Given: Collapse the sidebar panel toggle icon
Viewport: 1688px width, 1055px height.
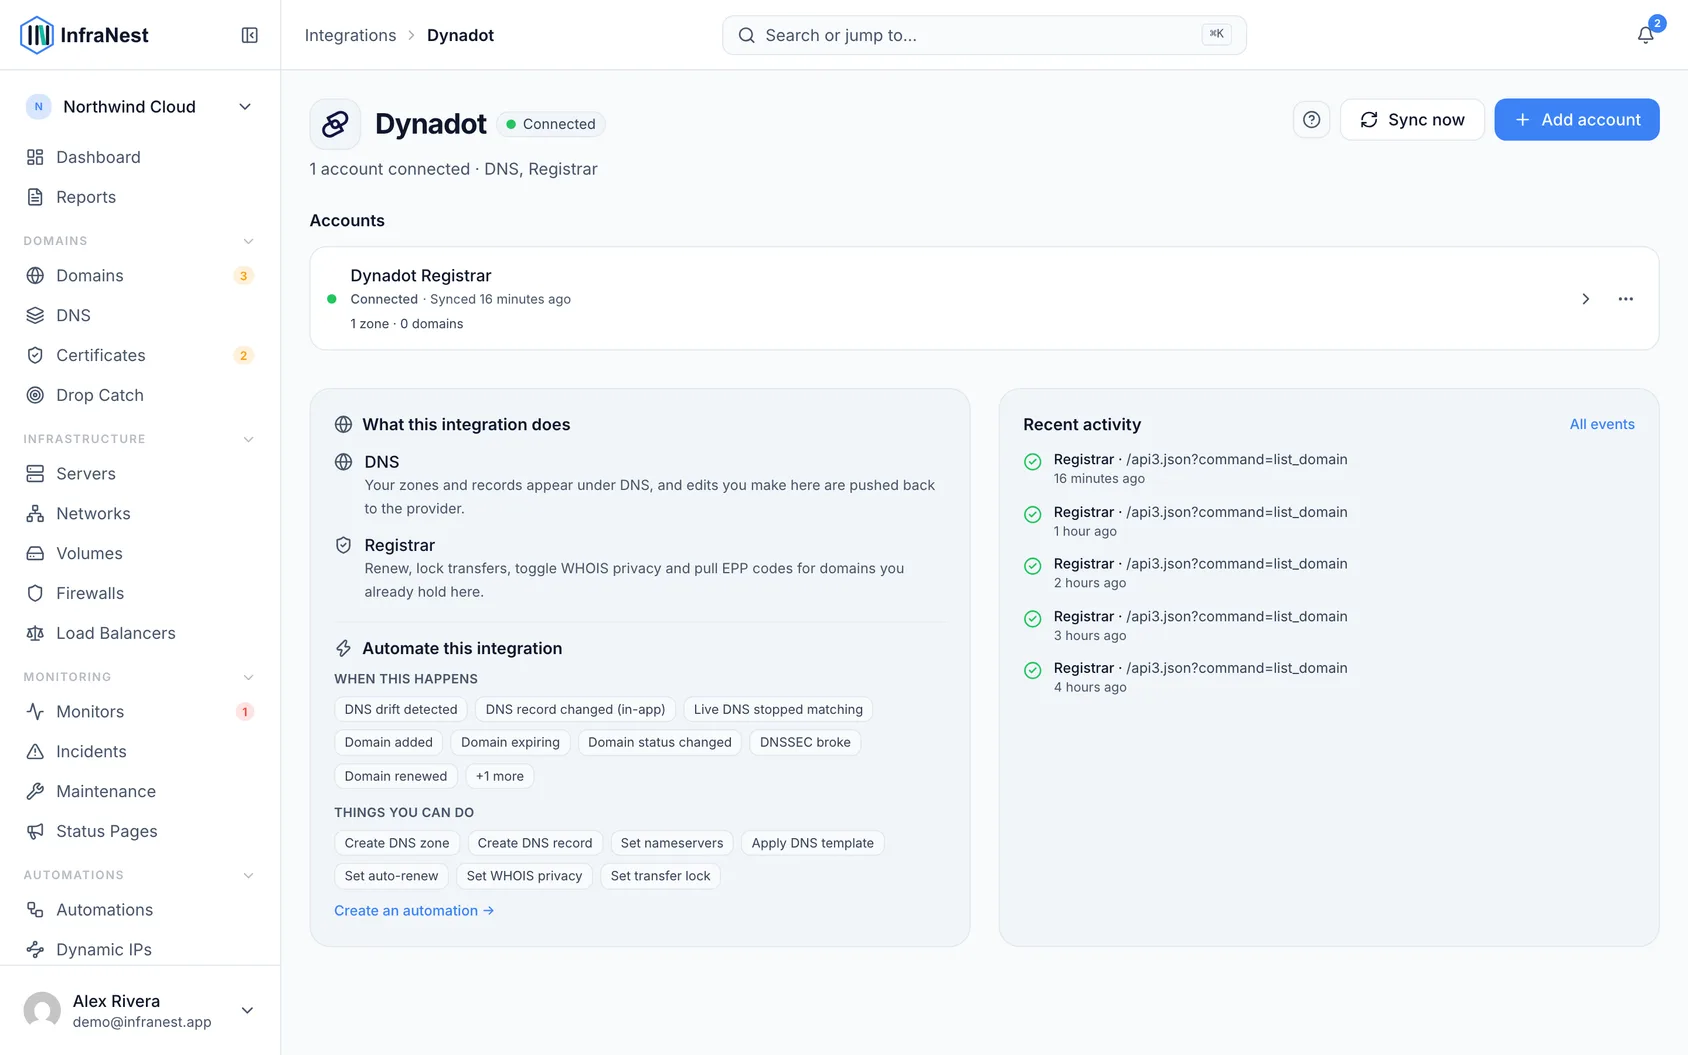Looking at the screenshot, I should (250, 35).
